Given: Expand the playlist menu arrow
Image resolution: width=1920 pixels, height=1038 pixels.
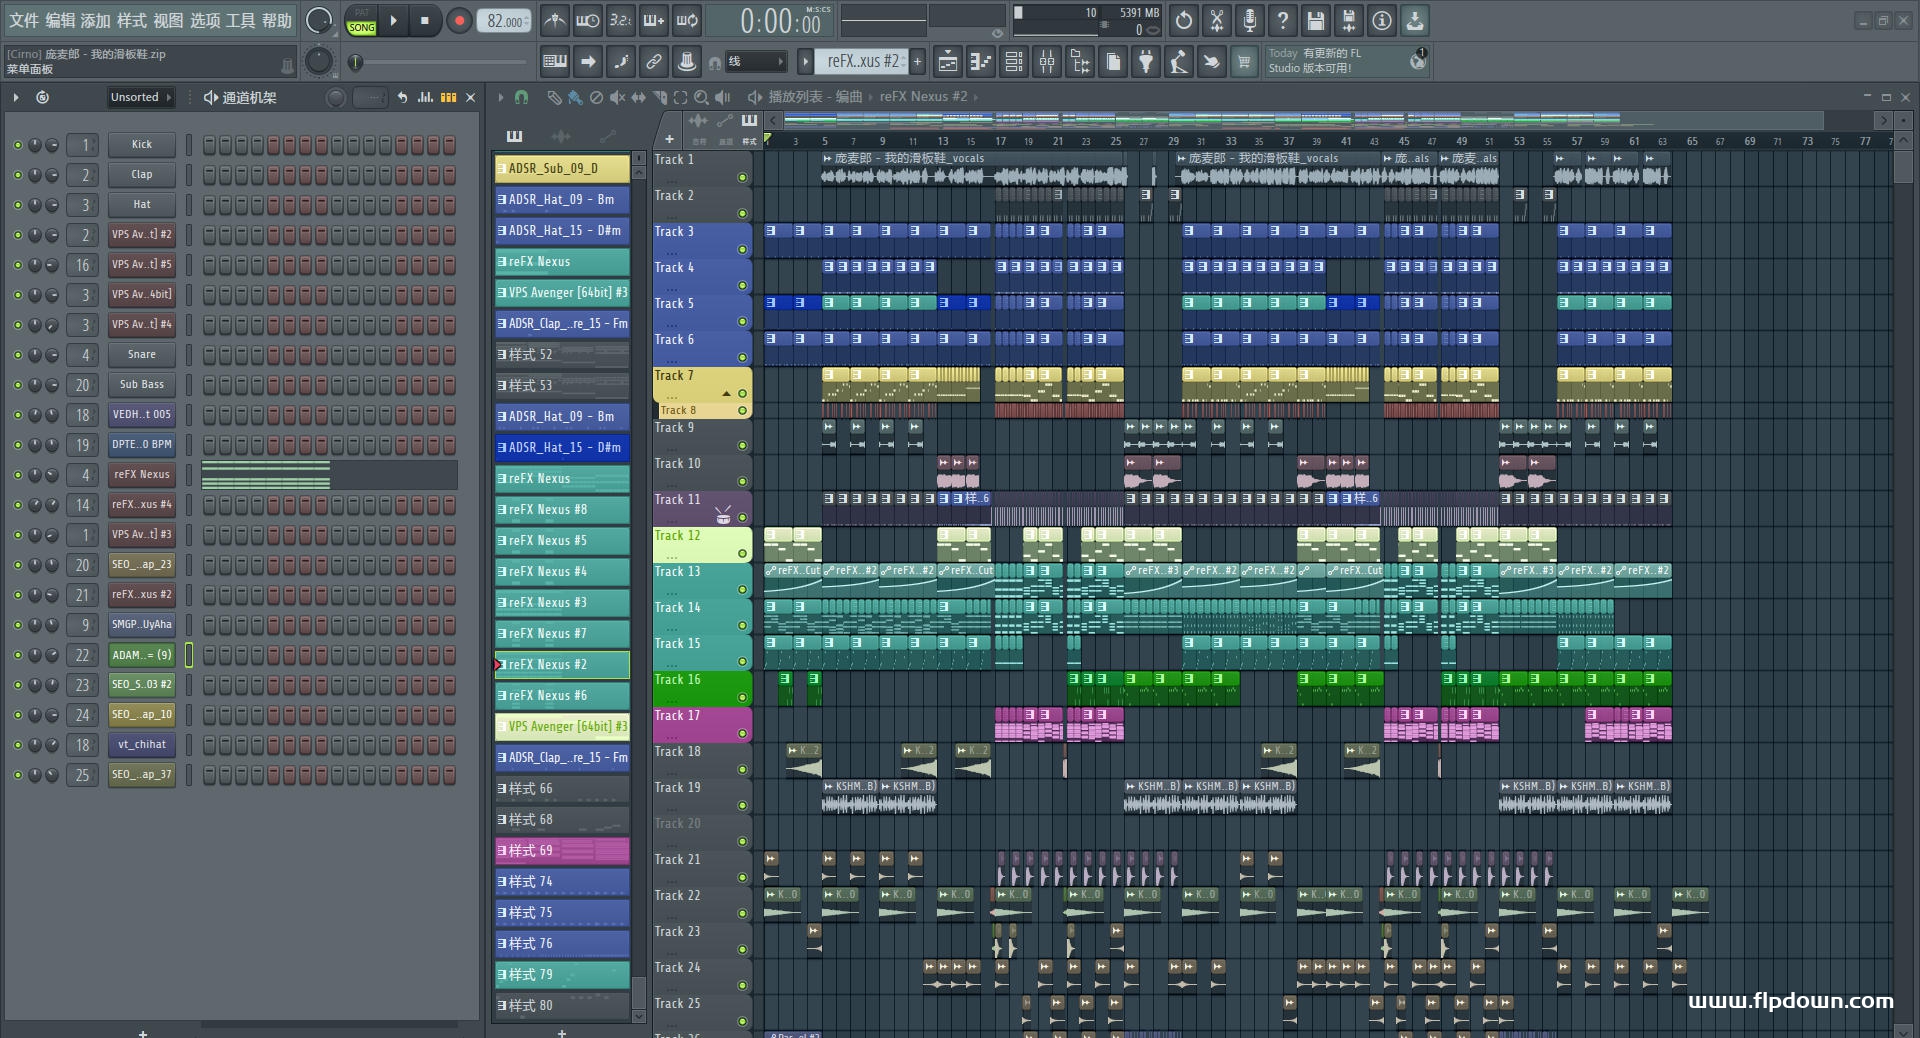Looking at the screenshot, I should (501, 97).
